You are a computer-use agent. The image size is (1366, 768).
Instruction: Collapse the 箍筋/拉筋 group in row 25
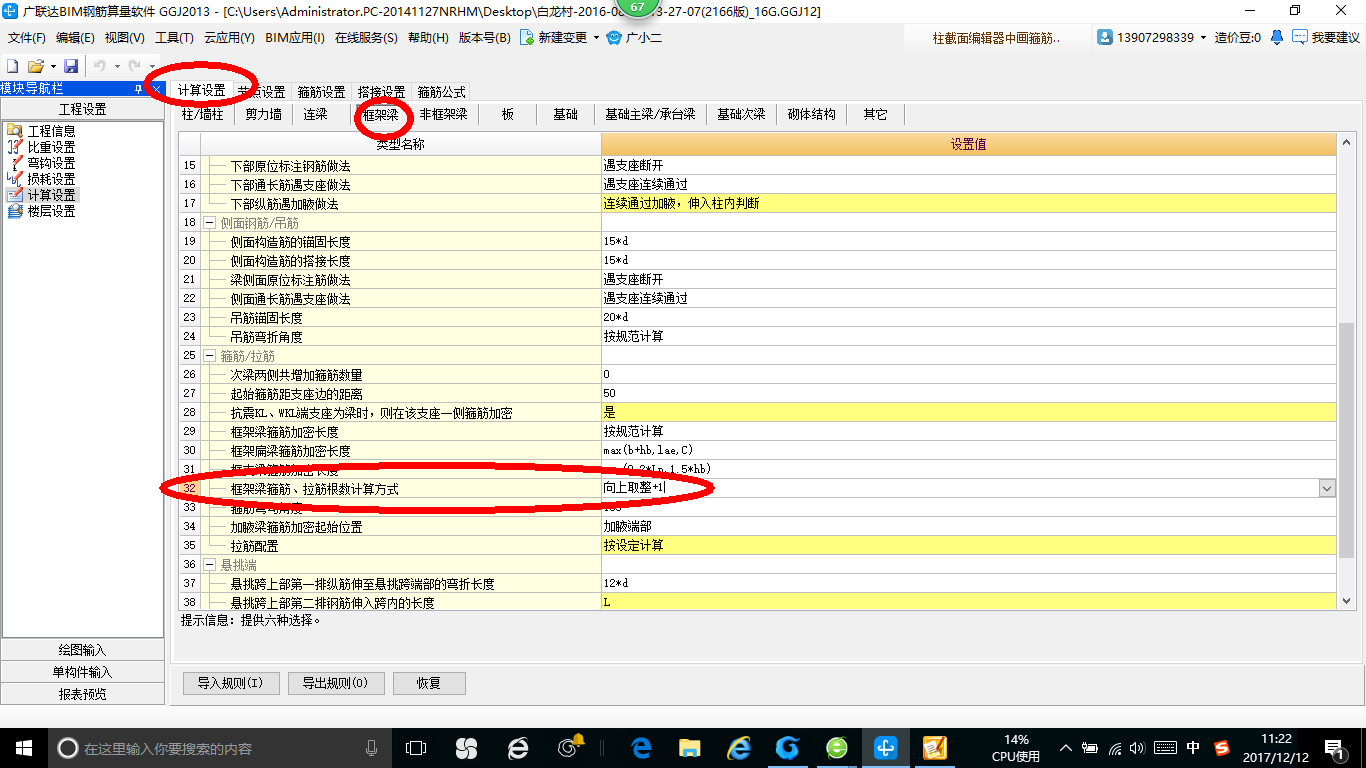tap(210, 355)
